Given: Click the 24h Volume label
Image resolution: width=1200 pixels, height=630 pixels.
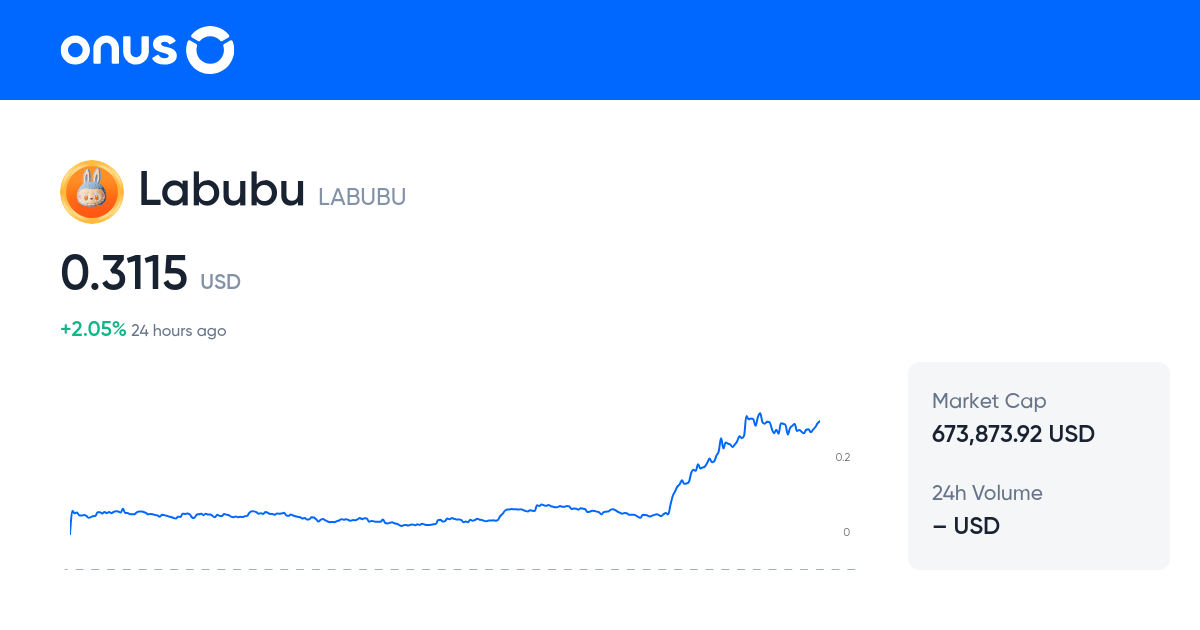Looking at the screenshot, I should (987, 493).
